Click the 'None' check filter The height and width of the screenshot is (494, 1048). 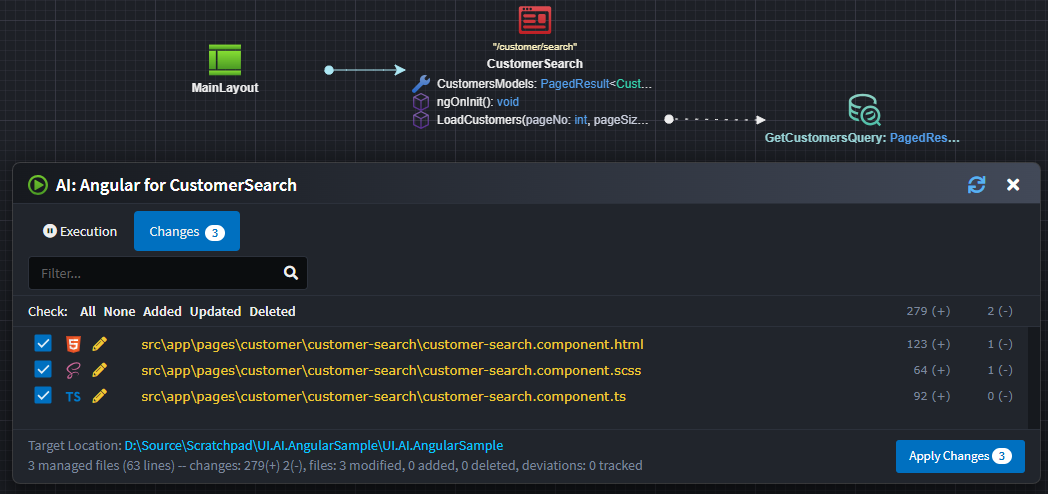(x=119, y=312)
